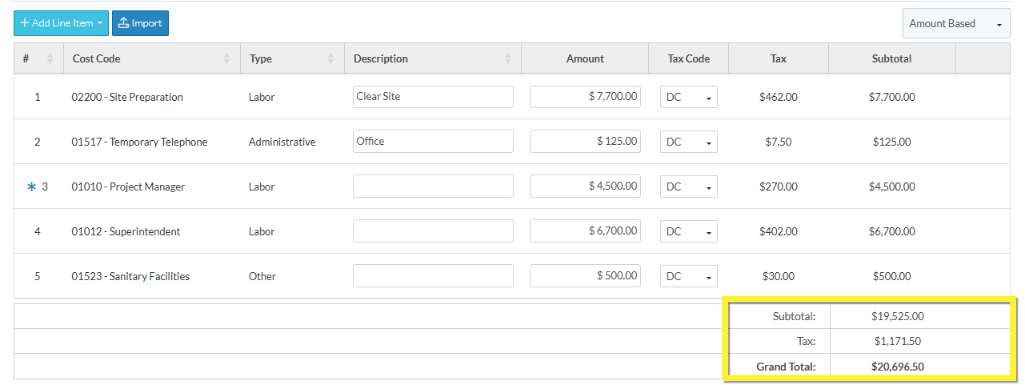This screenshot has height=385, width=1025.
Task: Click the blue asterisk on row 3
Action: click(x=31, y=187)
